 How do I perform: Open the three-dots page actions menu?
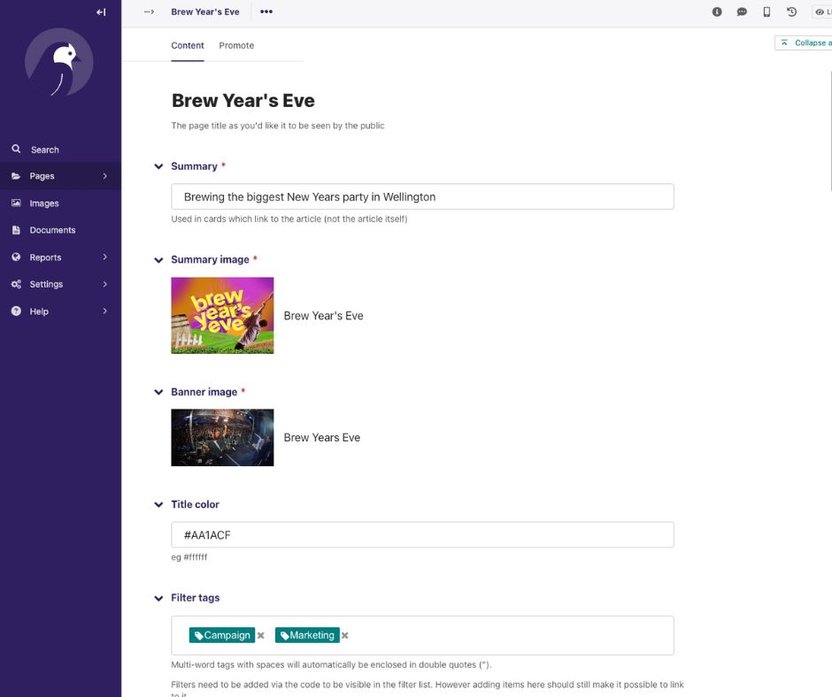coord(266,12)
